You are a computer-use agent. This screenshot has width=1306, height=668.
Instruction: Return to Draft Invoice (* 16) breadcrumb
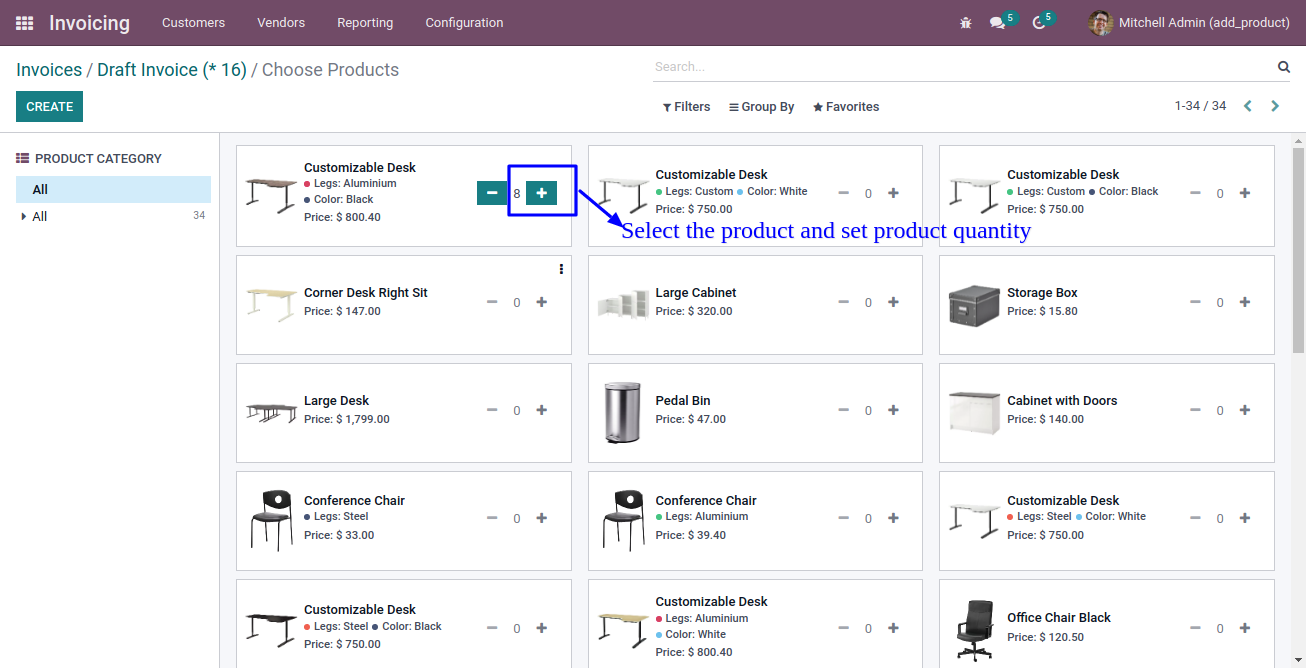pyautogui.click(x=172, y=70)
